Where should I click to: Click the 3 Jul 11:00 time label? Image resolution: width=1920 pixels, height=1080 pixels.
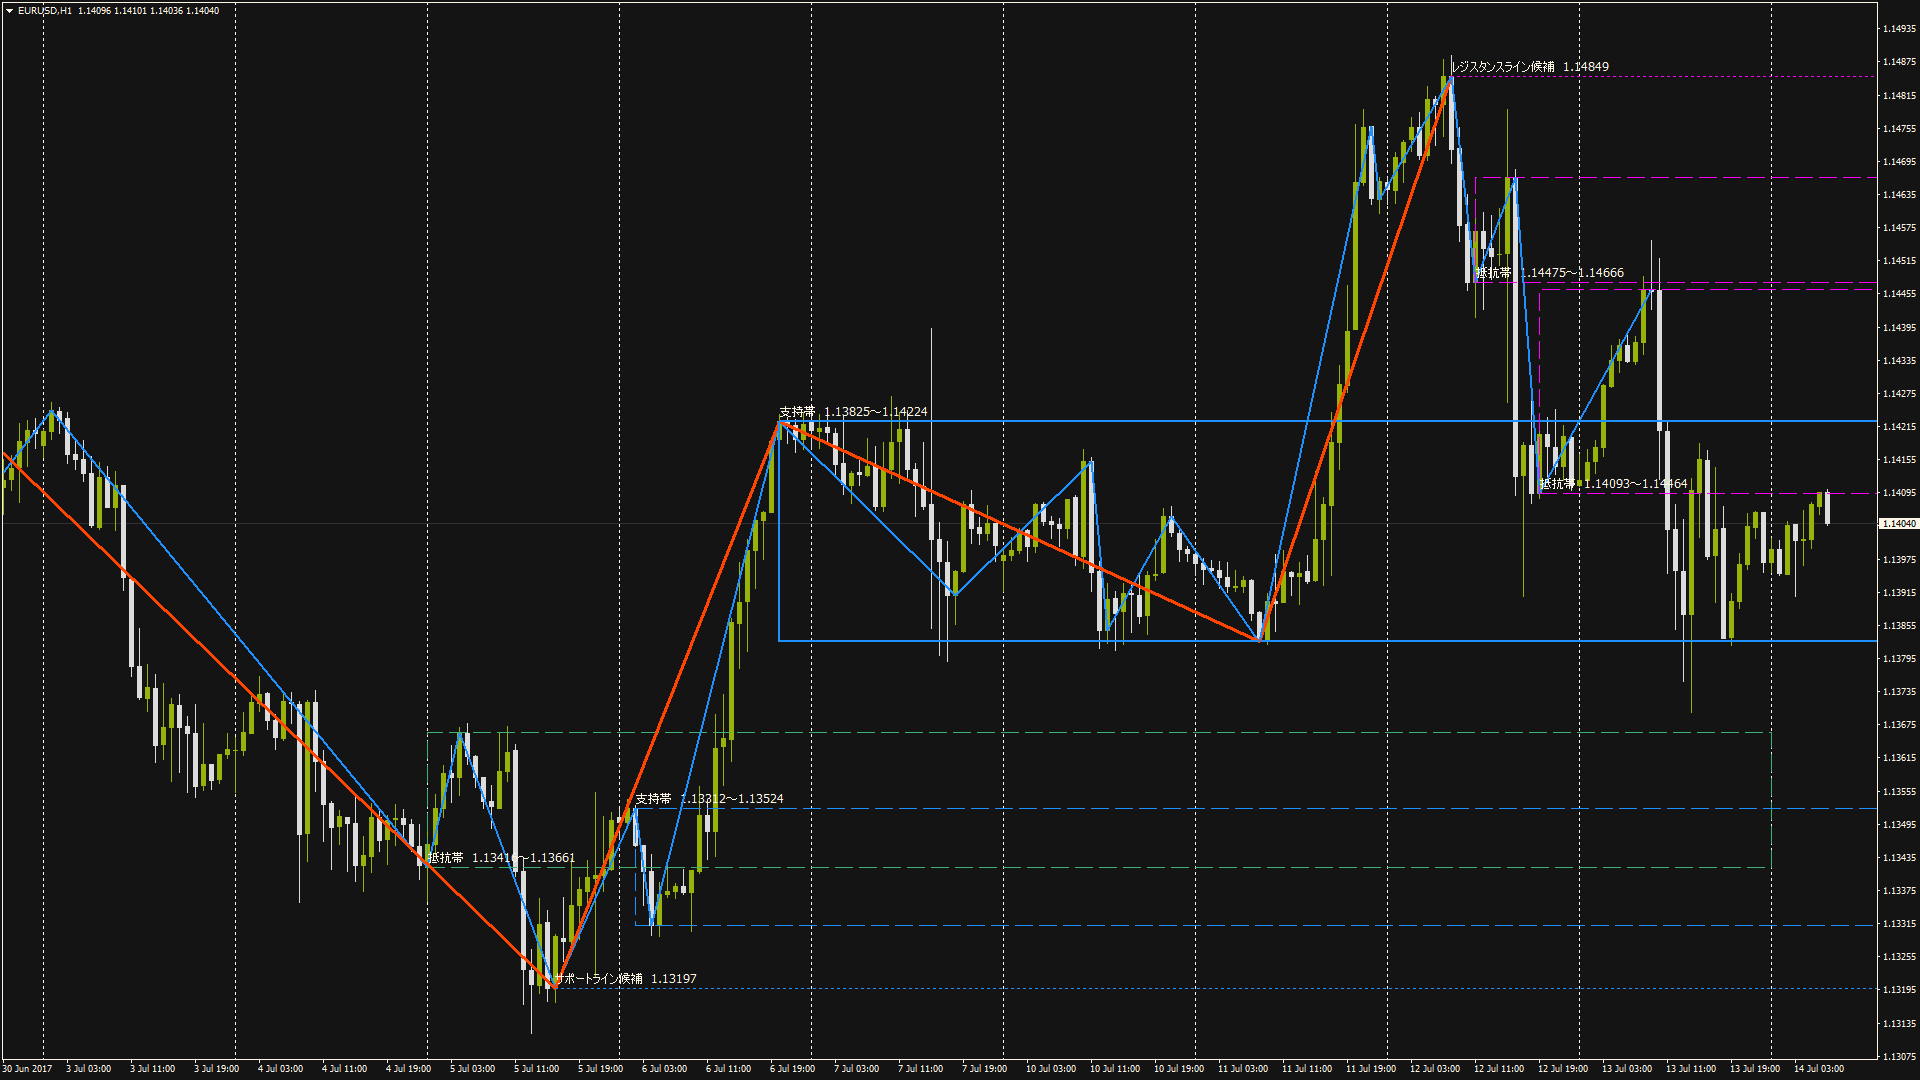pyautogui.click(x=153, y=1069)
